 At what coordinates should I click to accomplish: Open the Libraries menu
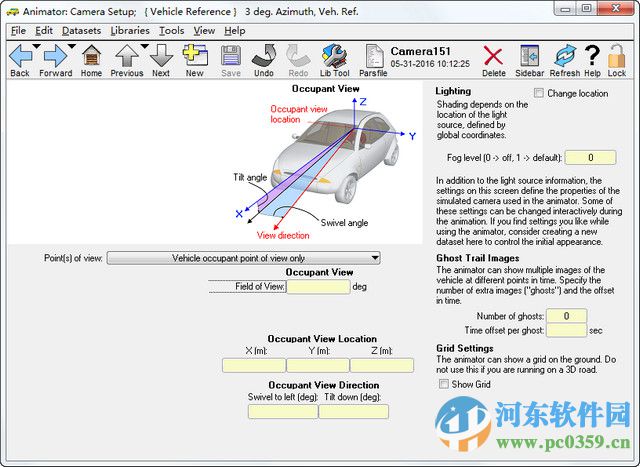pyautogui.click(x=130, y=31)
